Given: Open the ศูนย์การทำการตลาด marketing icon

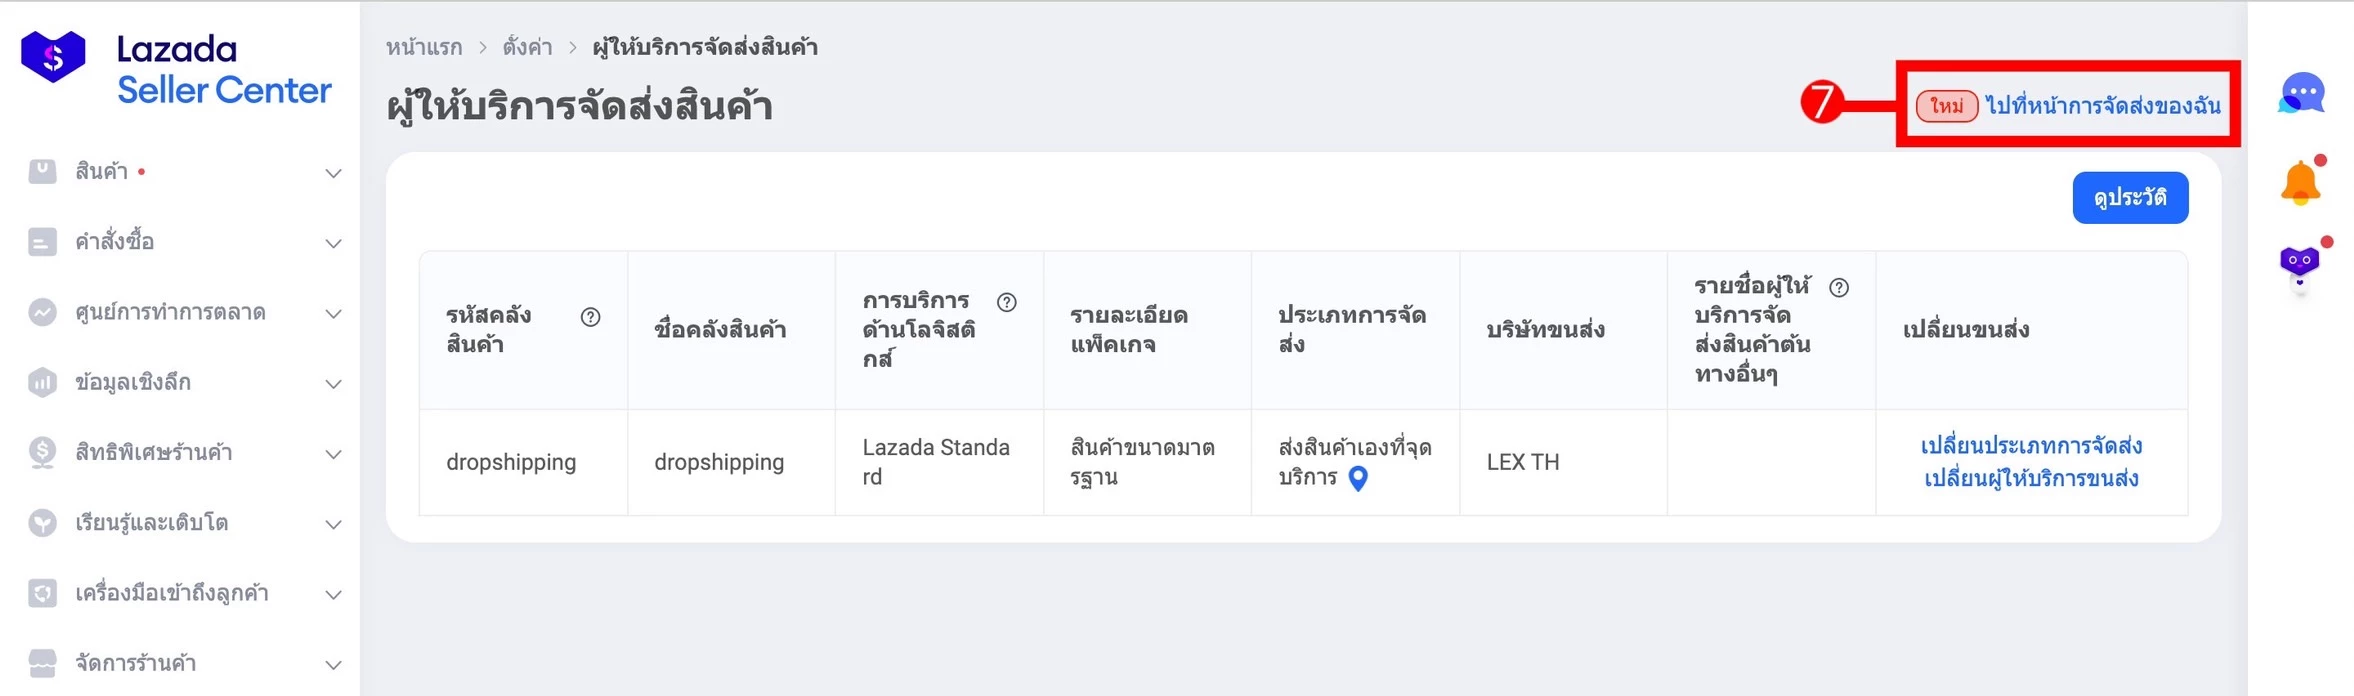Looking at the screenshot, I should click(42, 312).
